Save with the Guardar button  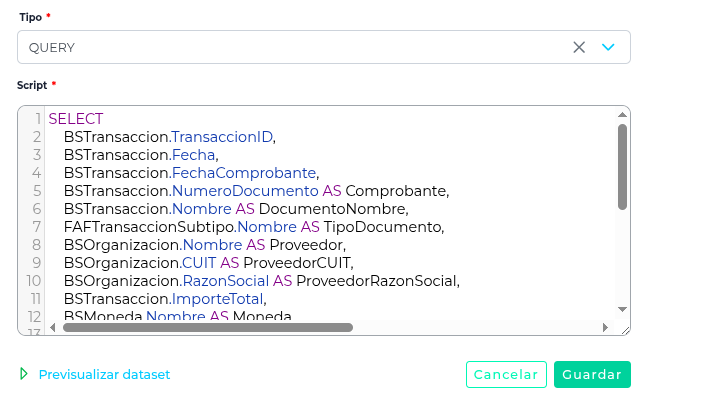(592, 374)
